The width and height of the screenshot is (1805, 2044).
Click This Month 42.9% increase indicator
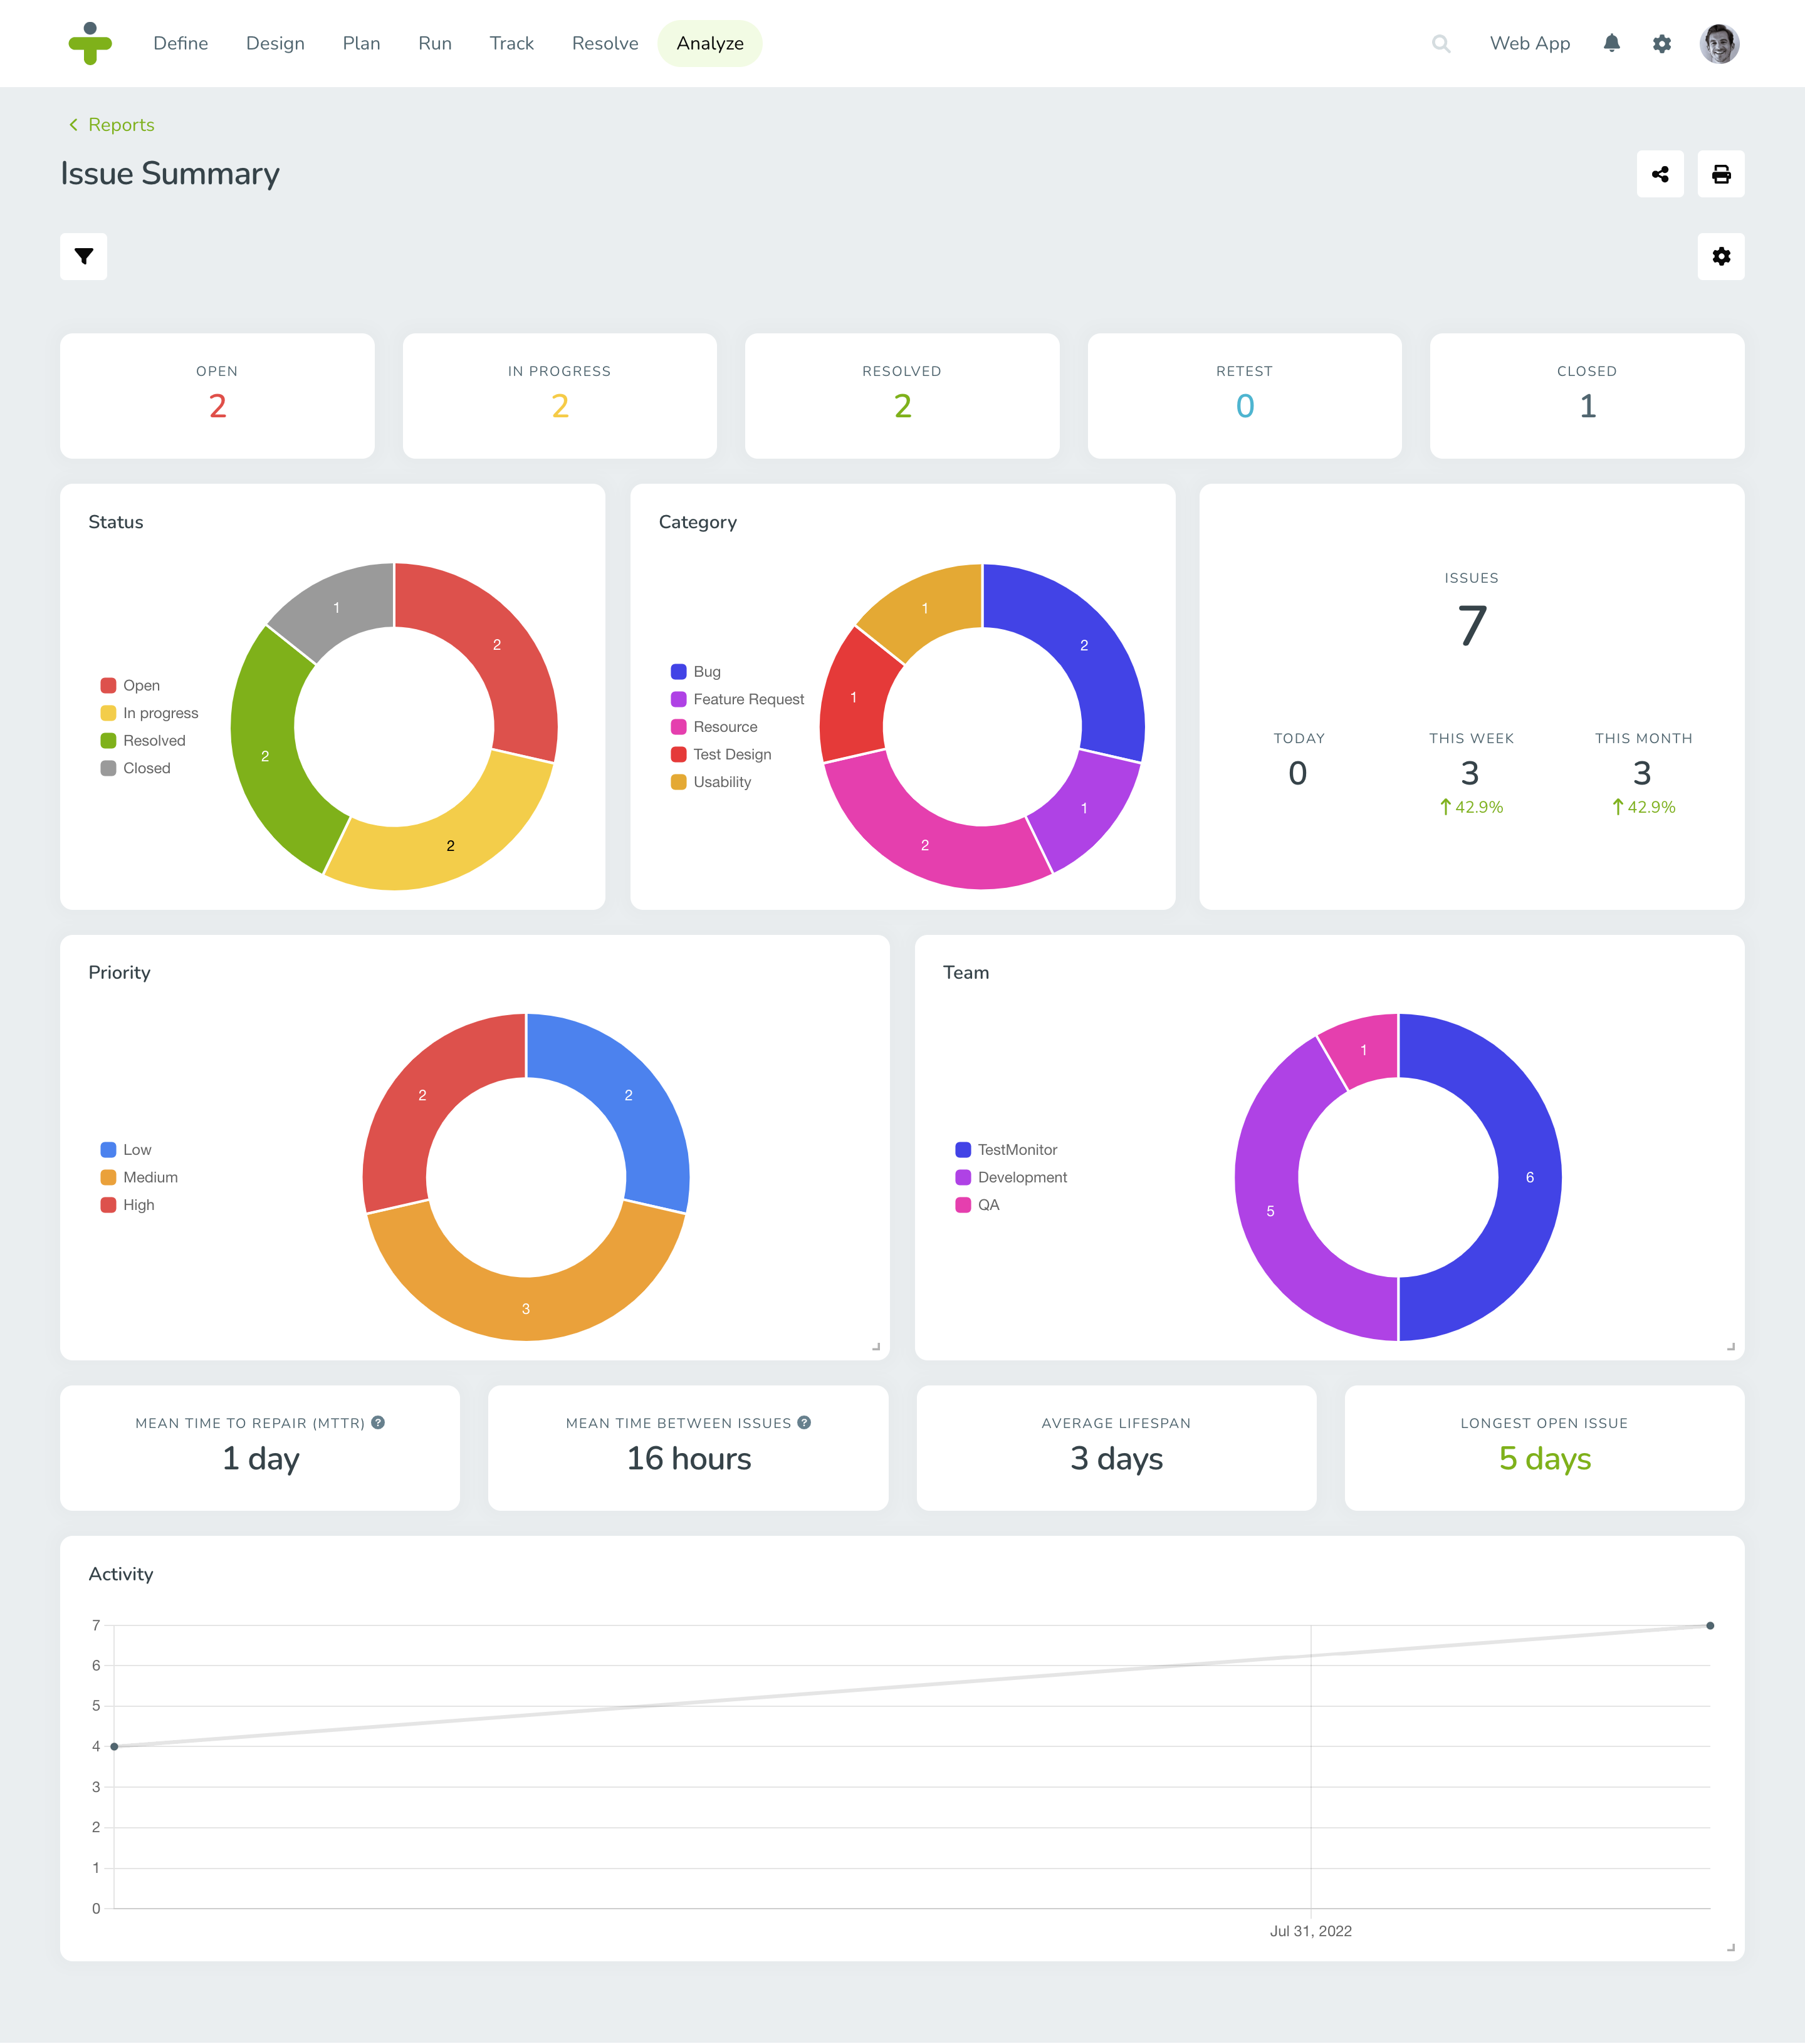click(1643, 807)
